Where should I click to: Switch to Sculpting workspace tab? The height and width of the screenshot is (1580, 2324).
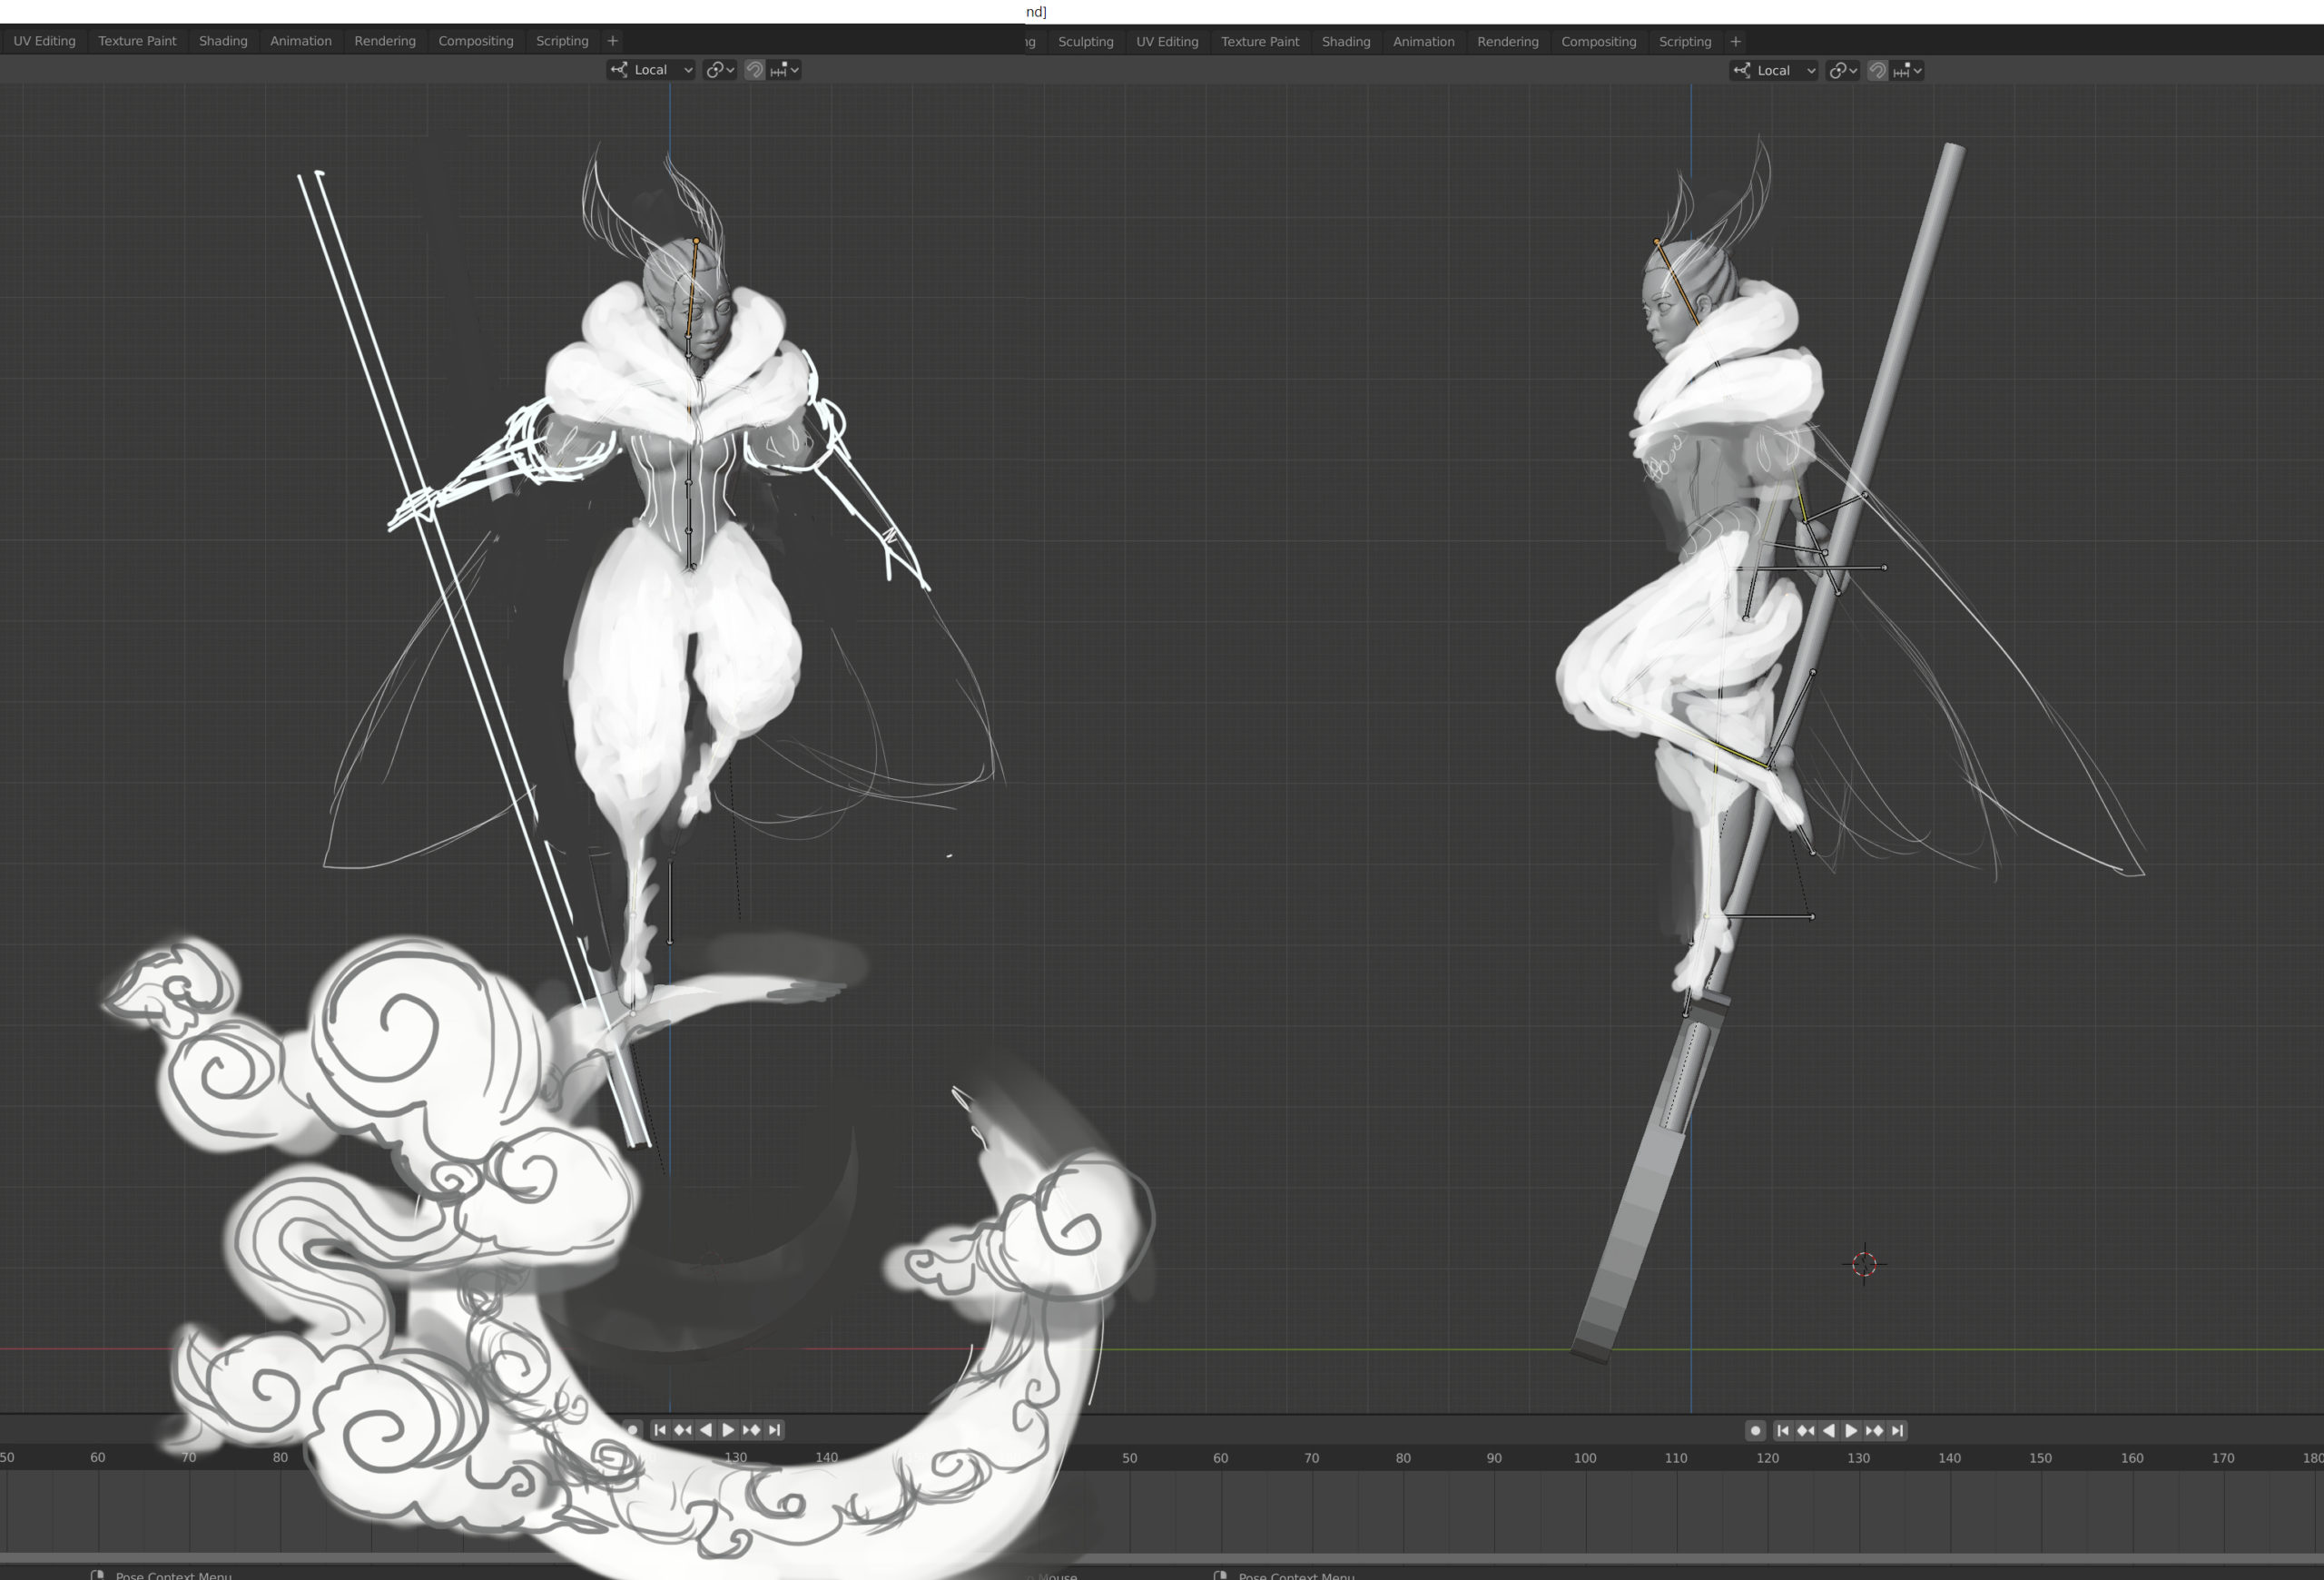click(x=1085, y=42)
